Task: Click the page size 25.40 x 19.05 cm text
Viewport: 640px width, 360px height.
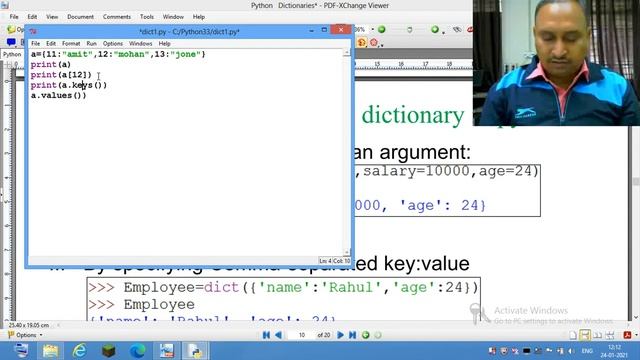Action: point(29,325)
